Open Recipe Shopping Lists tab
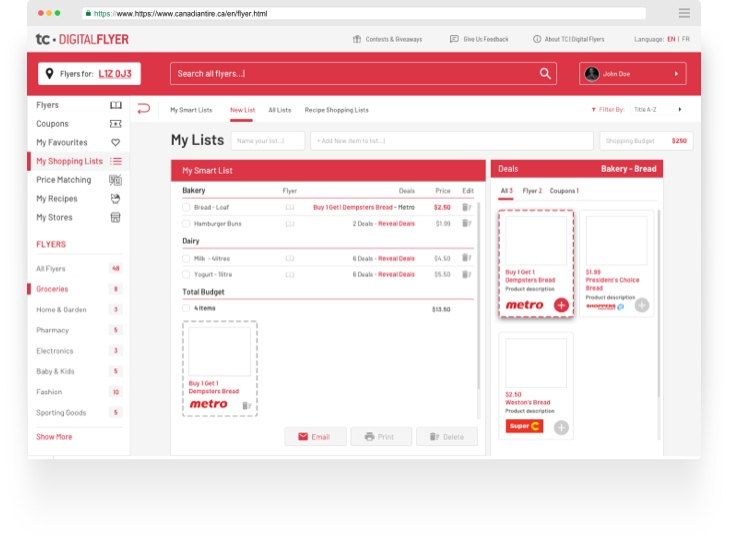731x554 pixels. tap(337, 110)
